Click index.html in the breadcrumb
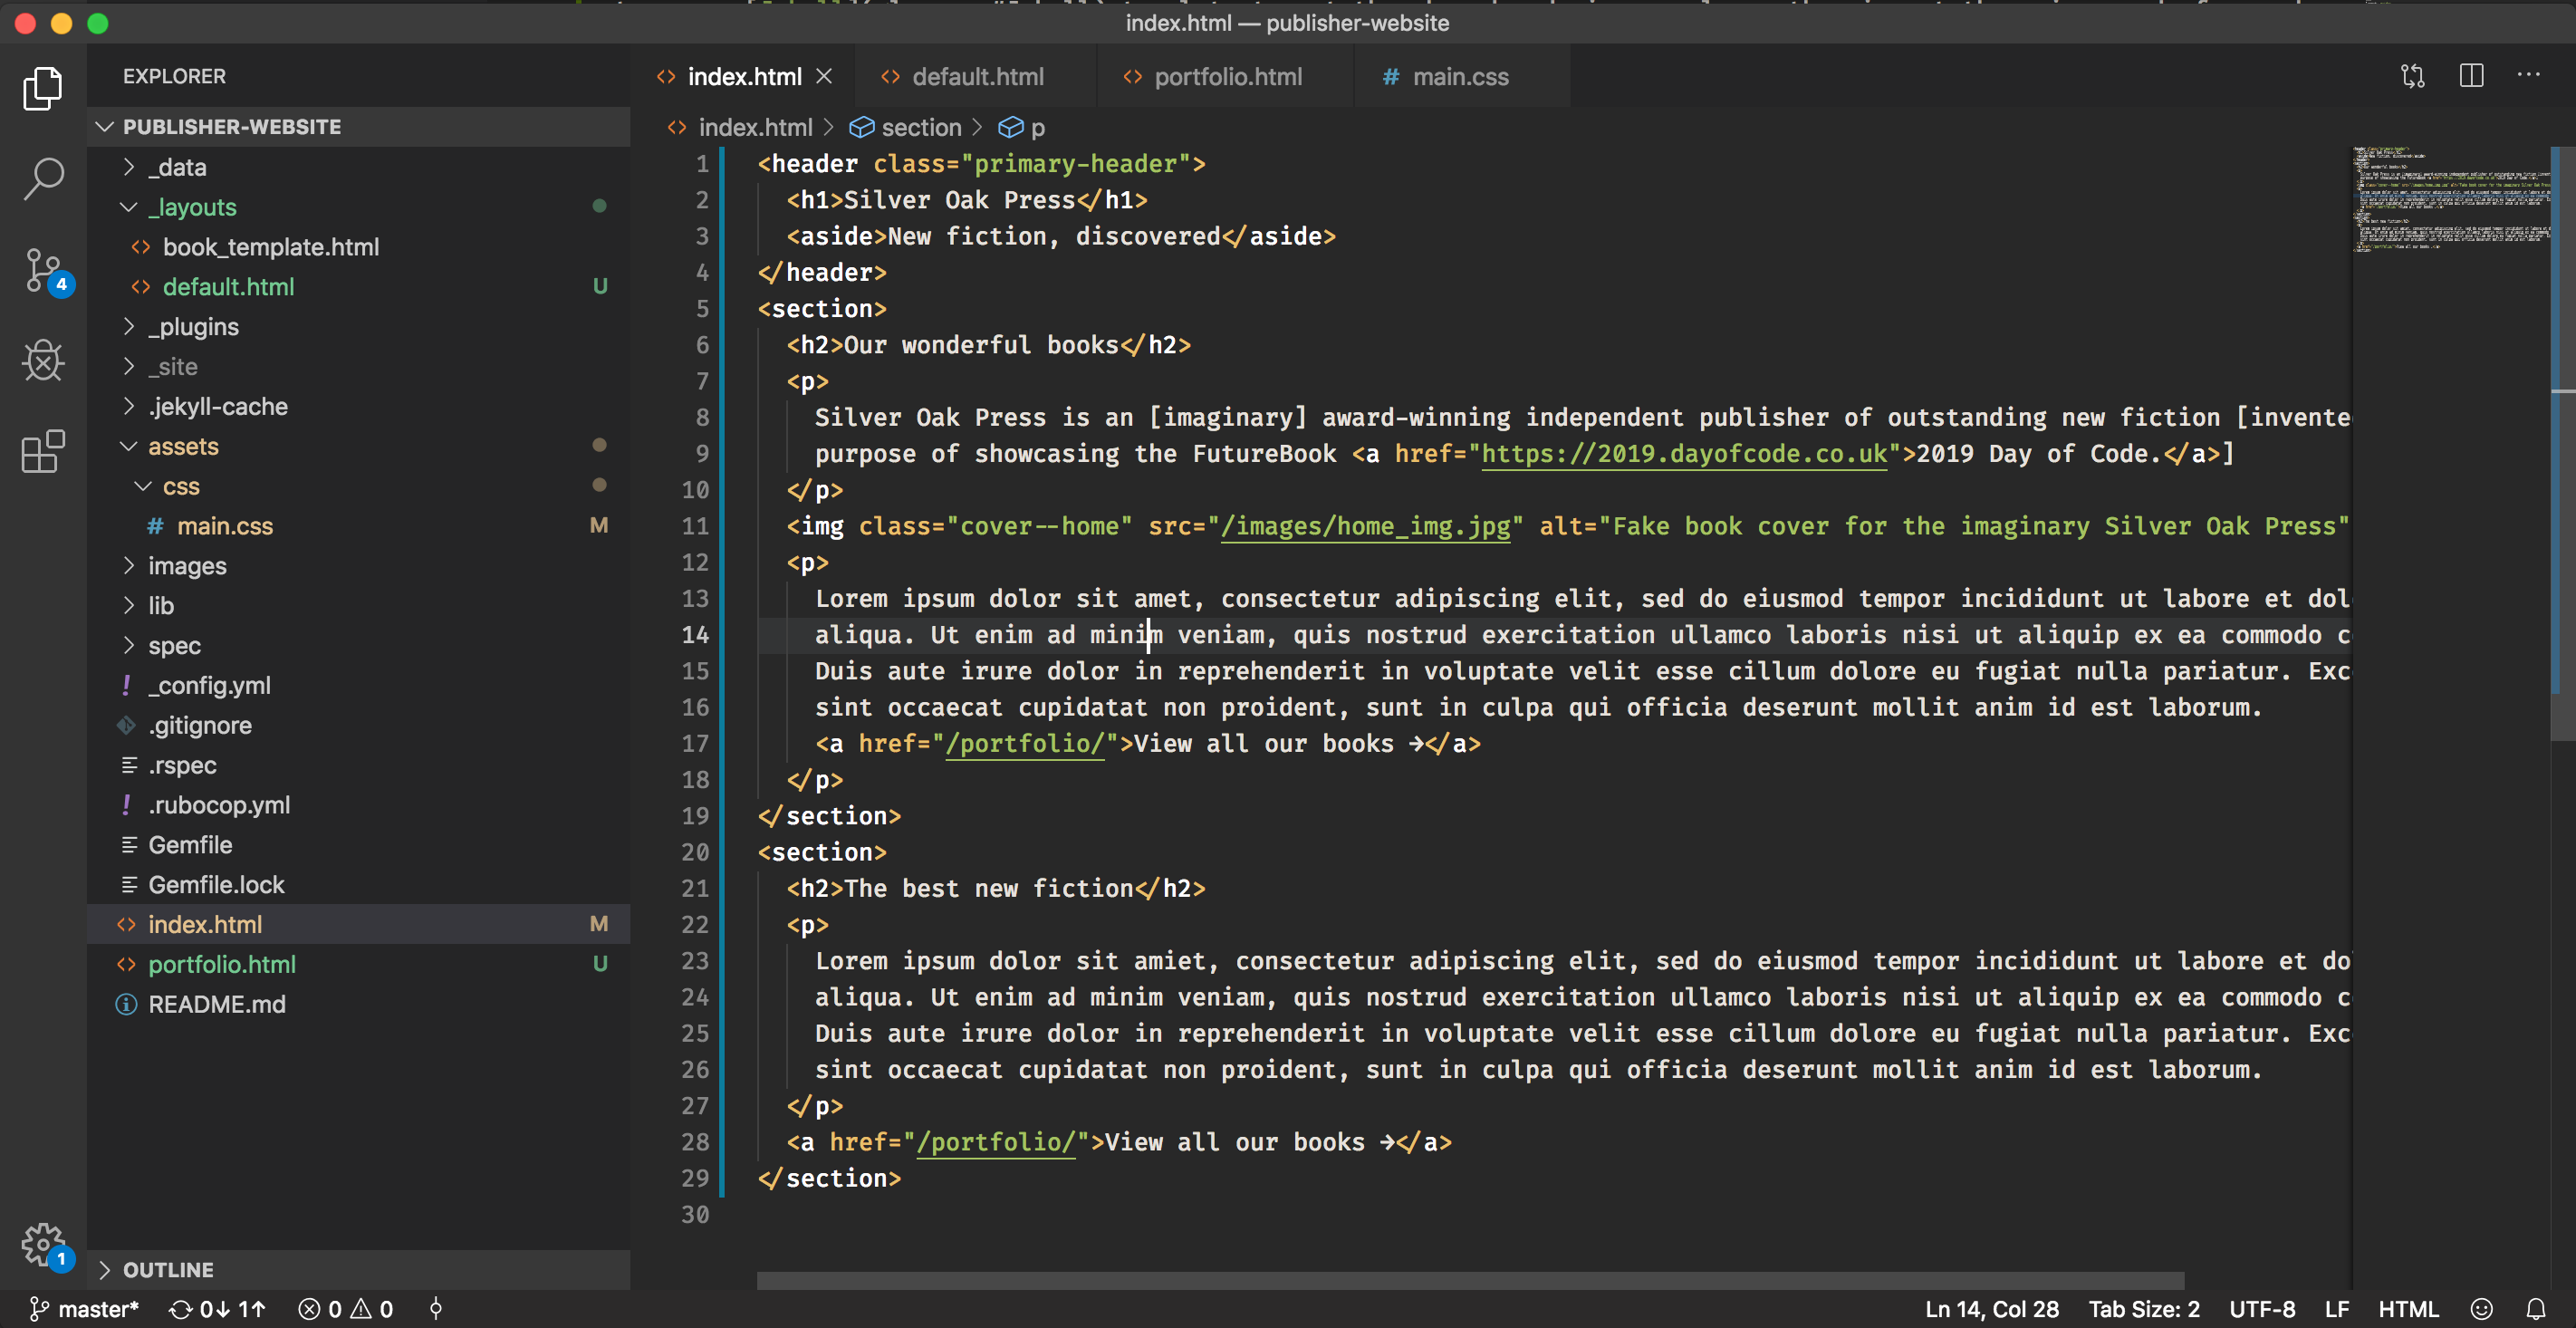Screen dimensions: 2576x1328 [755, 127]
